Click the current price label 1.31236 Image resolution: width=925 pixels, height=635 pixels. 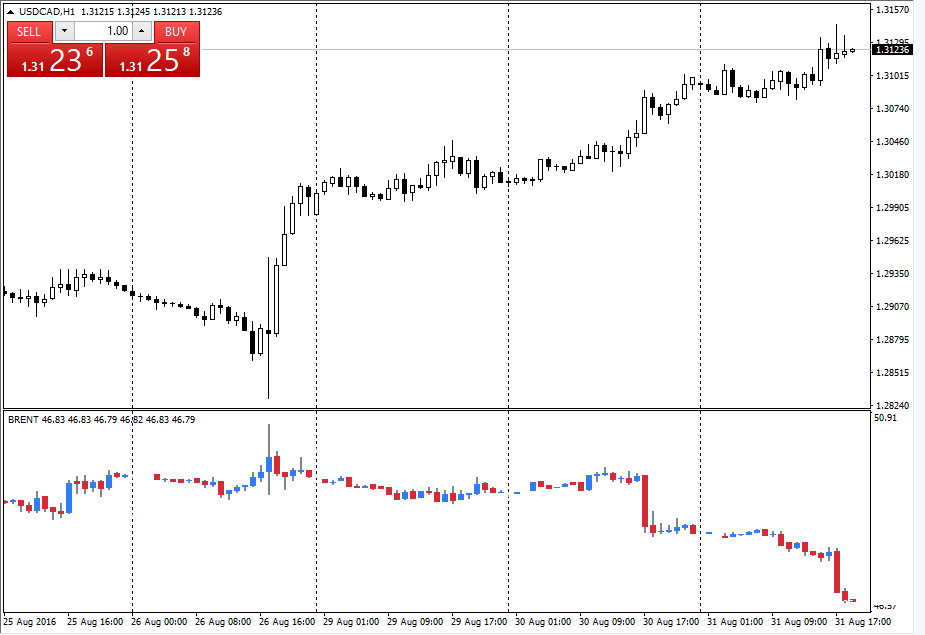click(x=892, y=50)
